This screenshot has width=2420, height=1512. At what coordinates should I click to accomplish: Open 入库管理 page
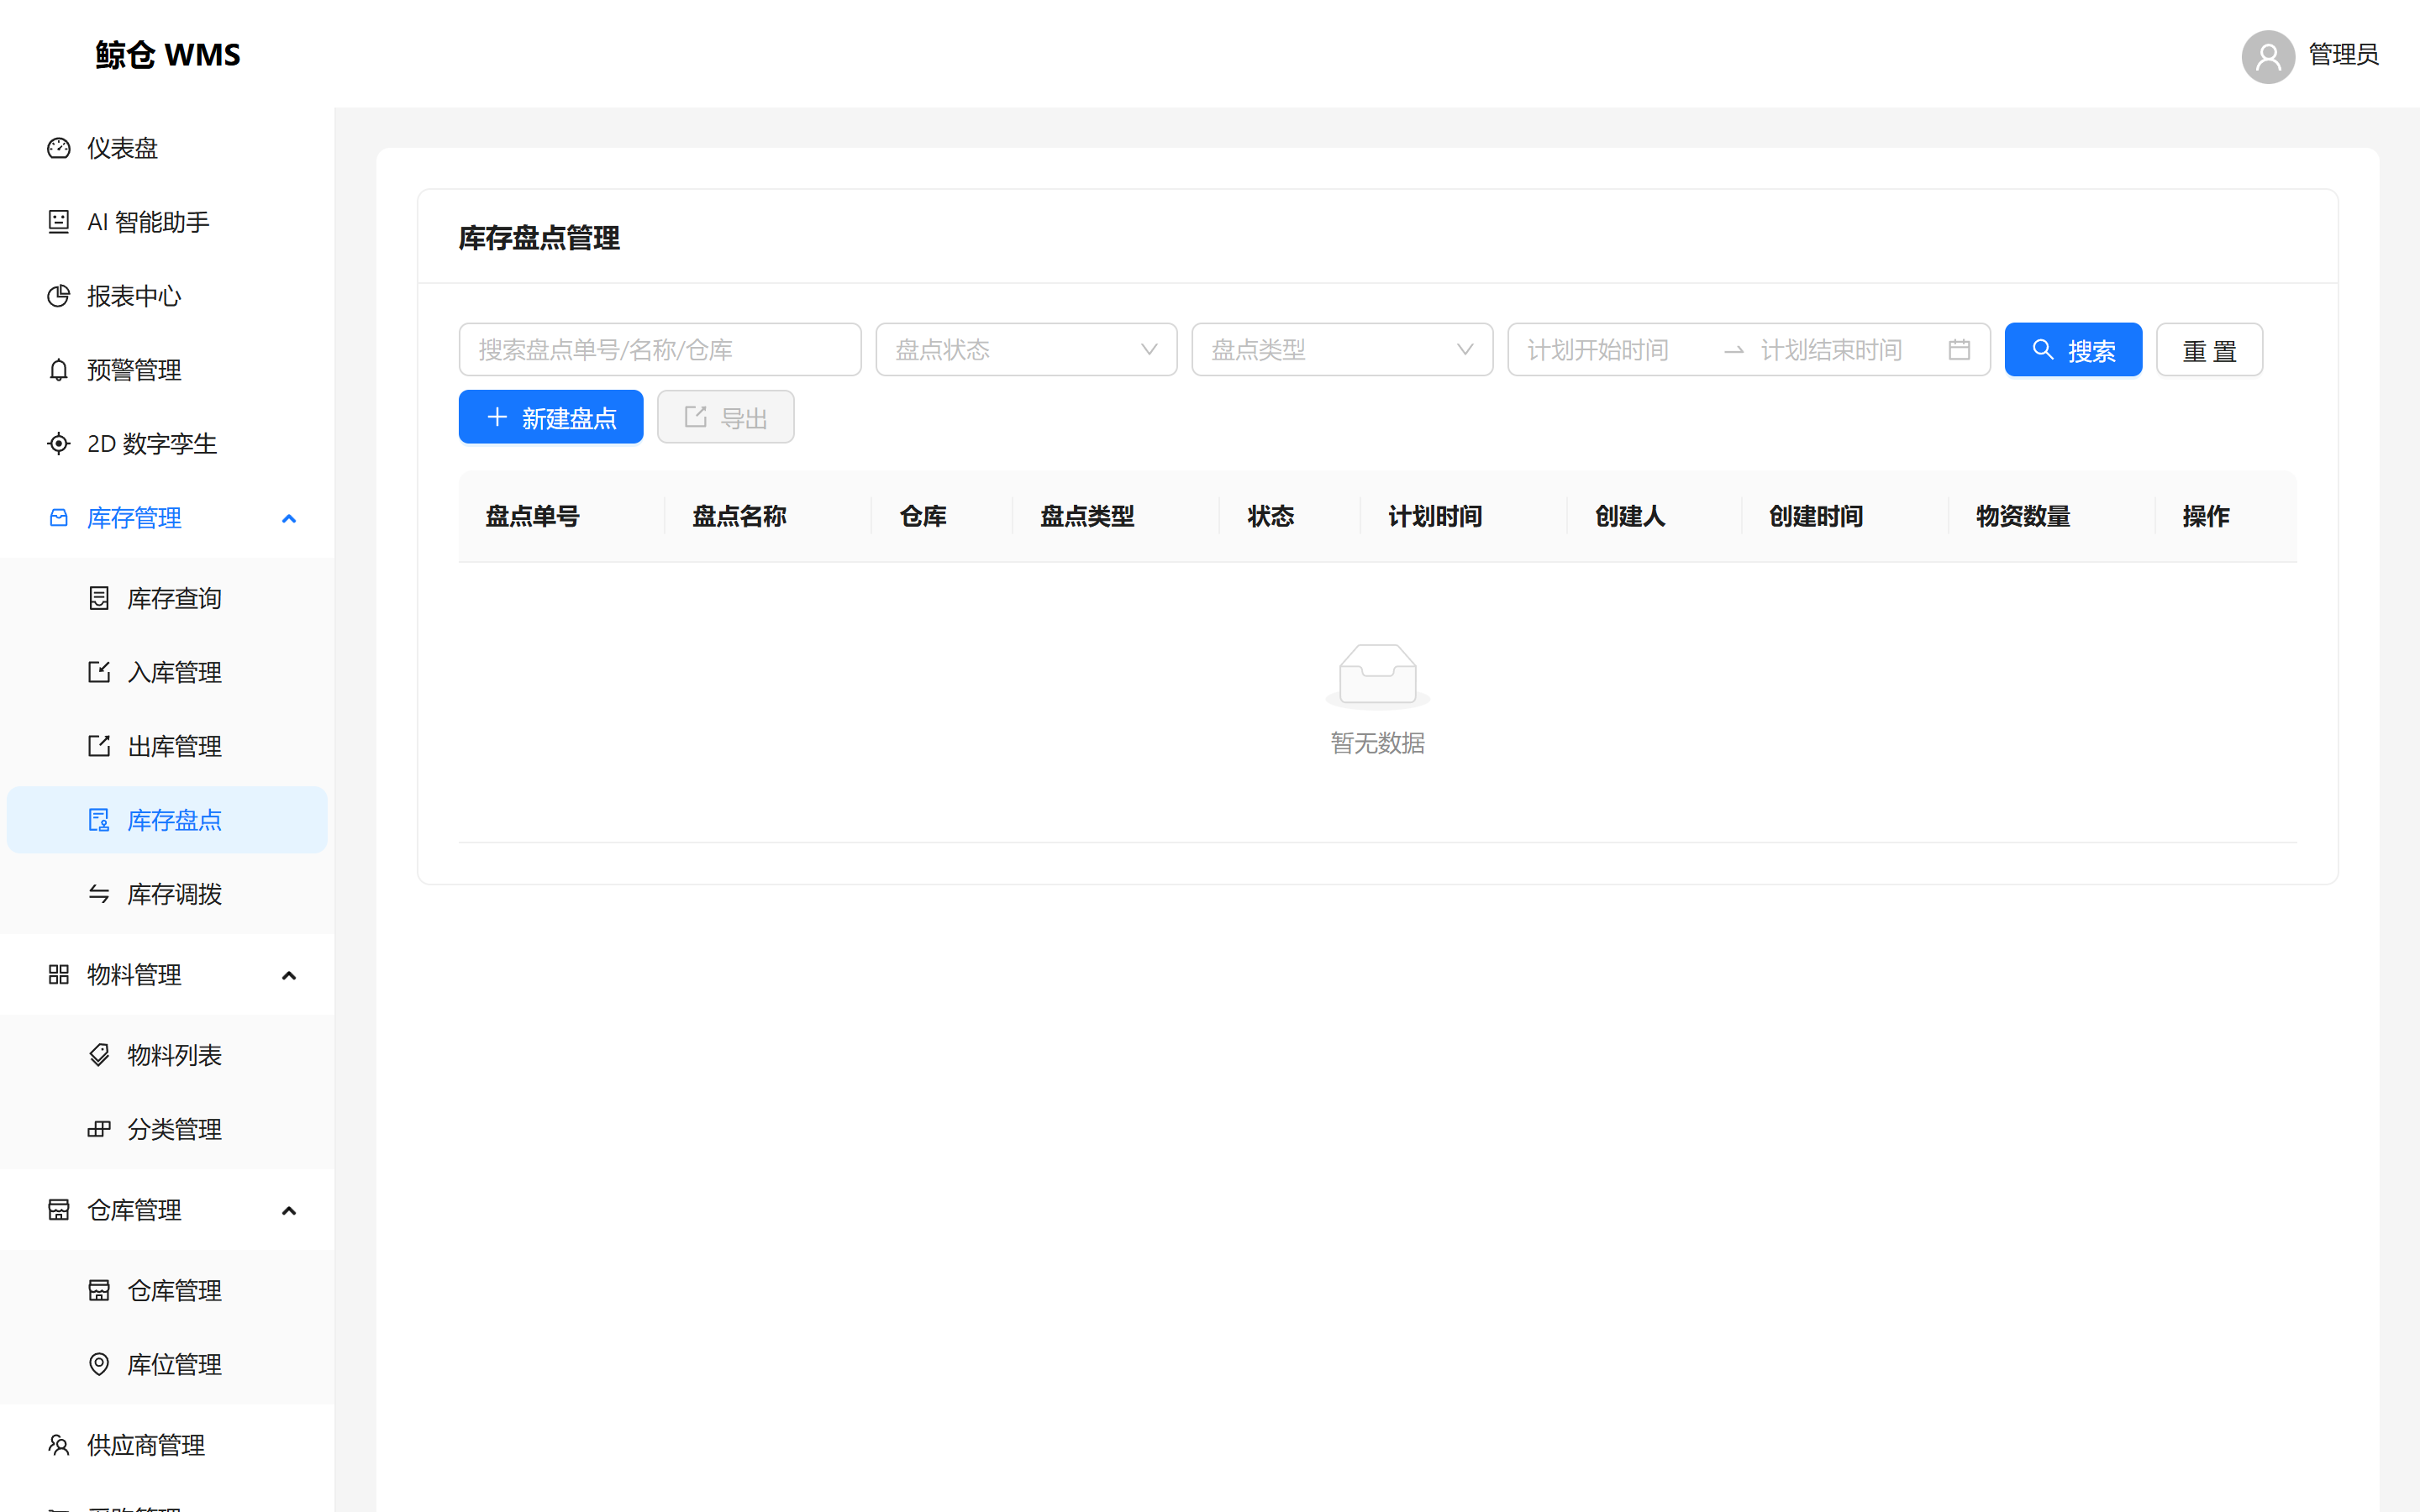[x=167, y=672]
